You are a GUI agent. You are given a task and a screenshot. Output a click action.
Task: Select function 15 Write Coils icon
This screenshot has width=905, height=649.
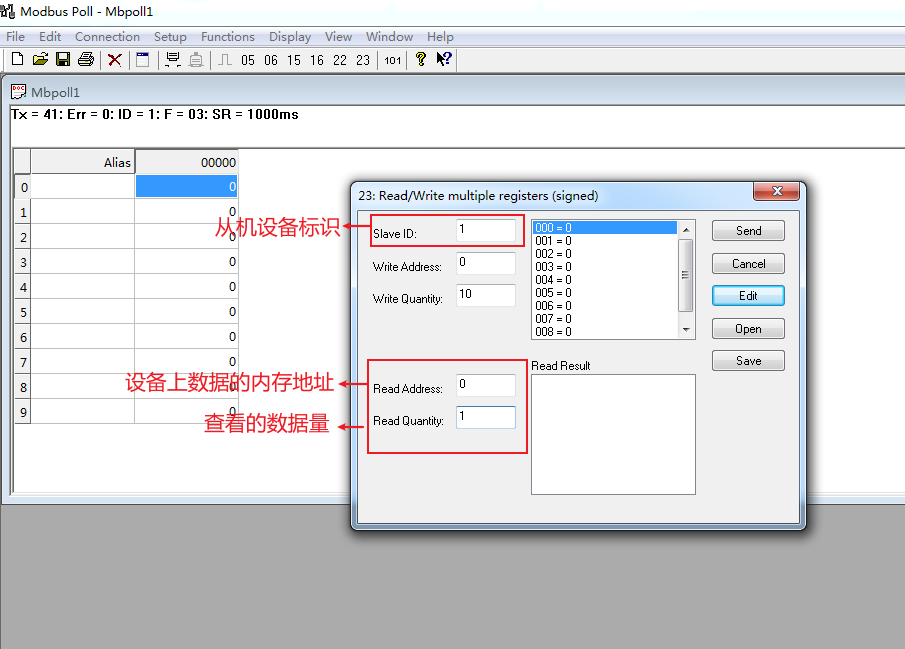tap(292, 59)
